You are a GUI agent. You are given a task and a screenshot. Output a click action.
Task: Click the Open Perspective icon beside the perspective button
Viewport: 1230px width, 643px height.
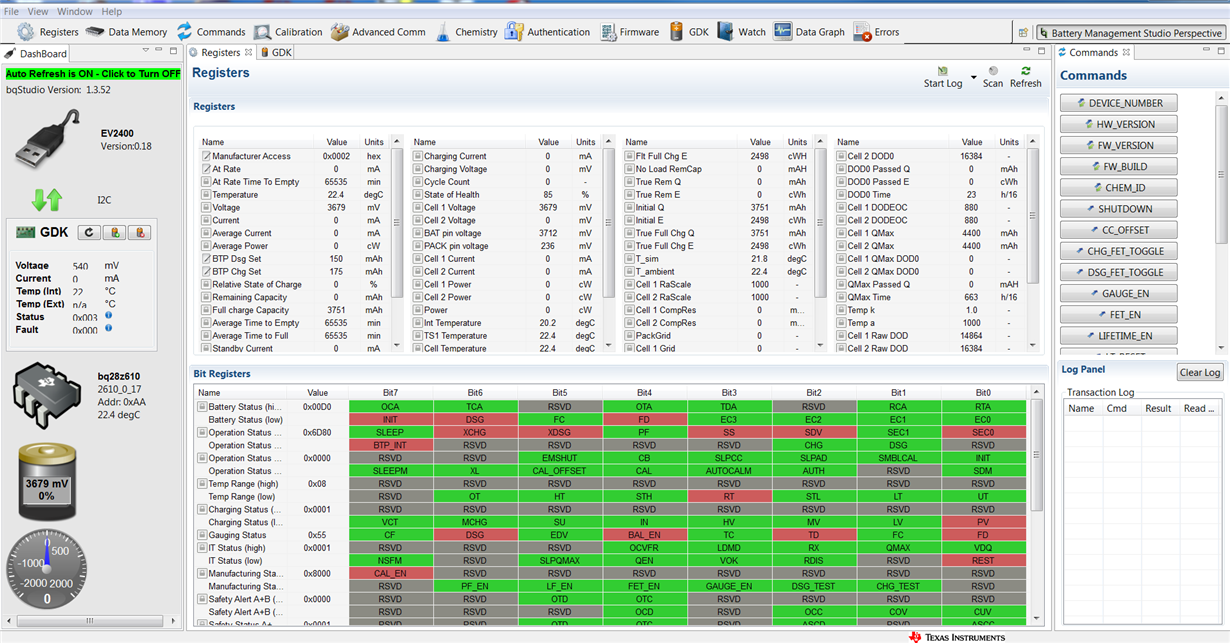(x=1023, y=33)
